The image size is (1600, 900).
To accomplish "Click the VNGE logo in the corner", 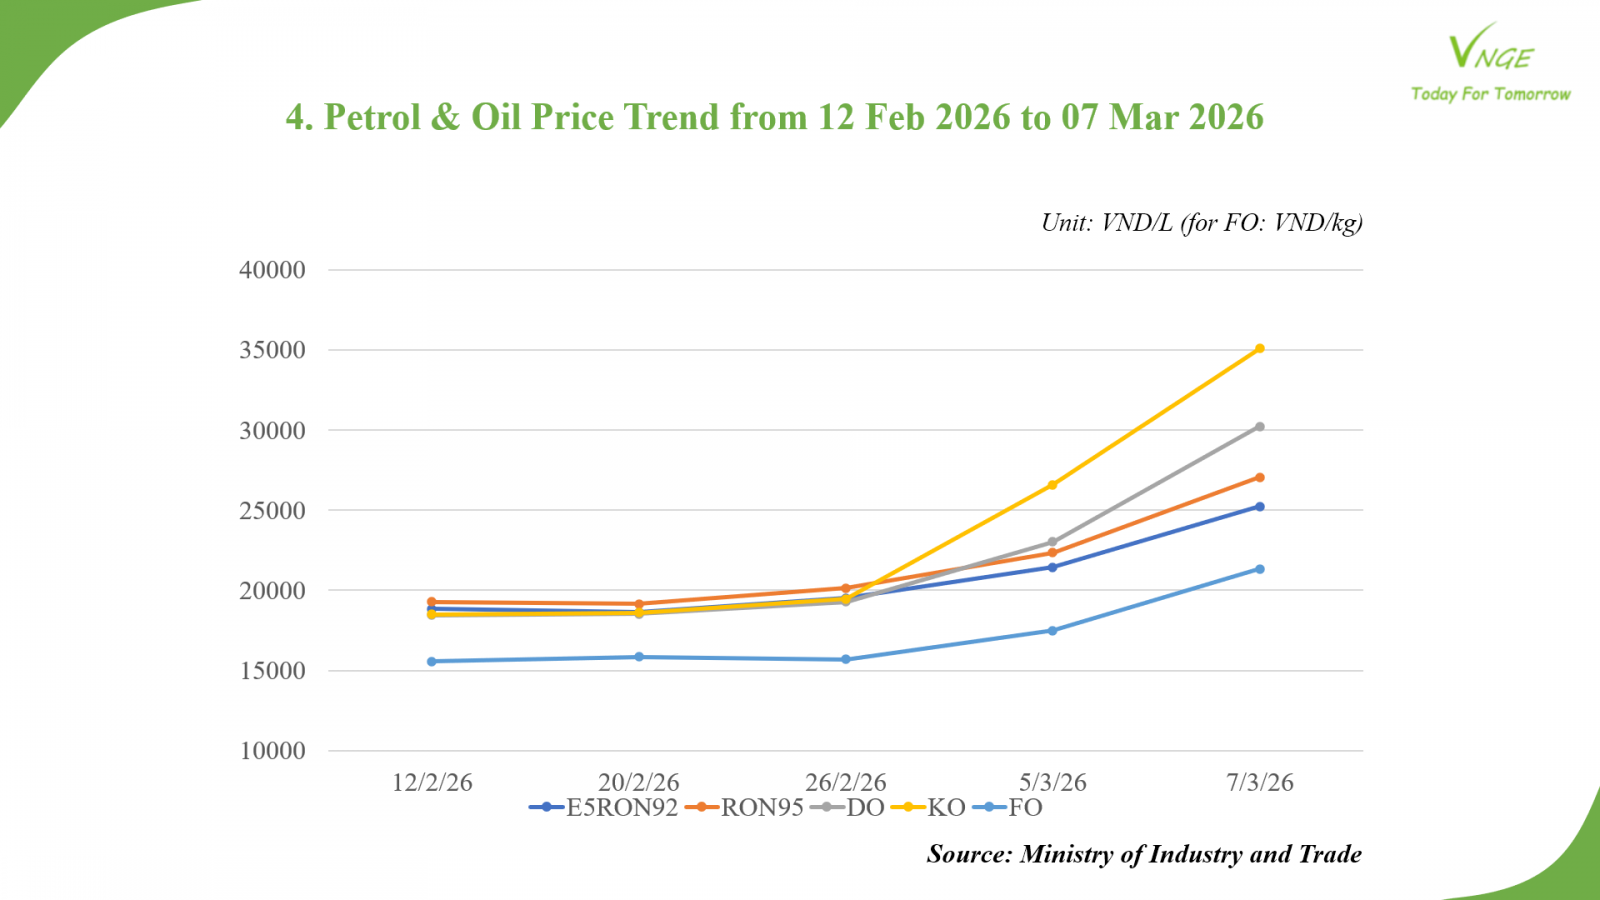I will (1490, 50).
